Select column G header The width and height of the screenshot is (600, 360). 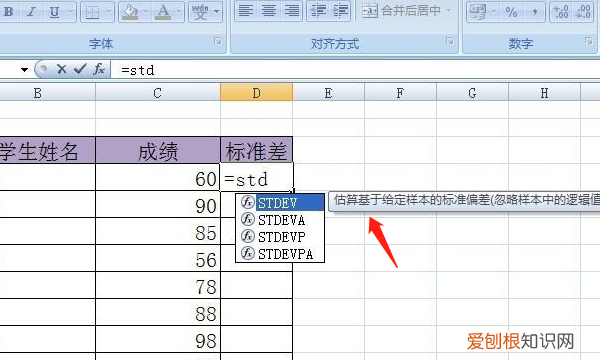pyautogui.click(x=472, y=93)
